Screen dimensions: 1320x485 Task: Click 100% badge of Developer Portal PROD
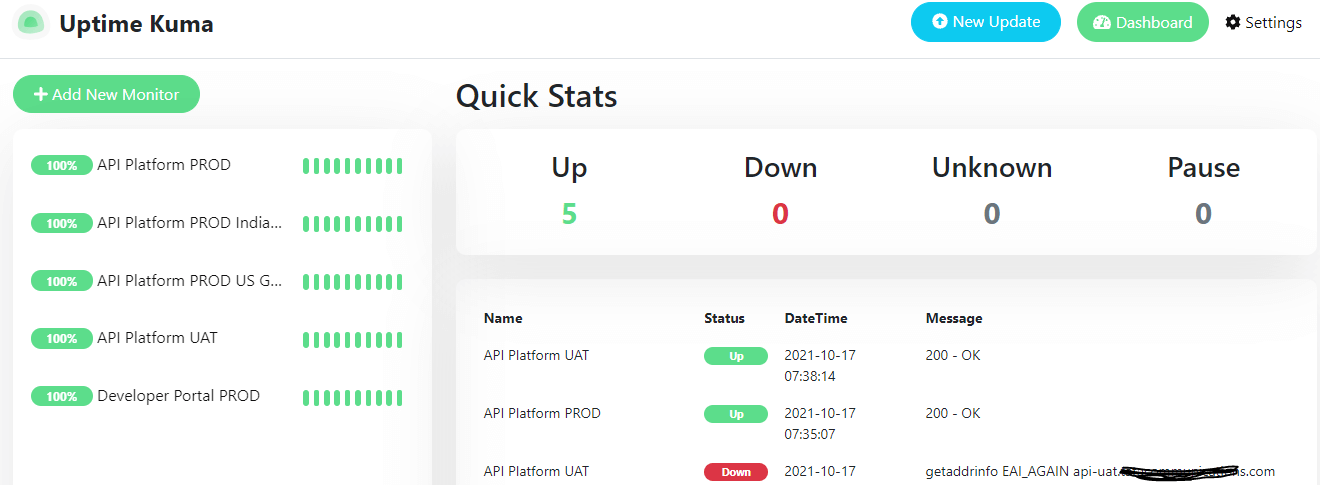pyautogui.click(x=62, y=397)
